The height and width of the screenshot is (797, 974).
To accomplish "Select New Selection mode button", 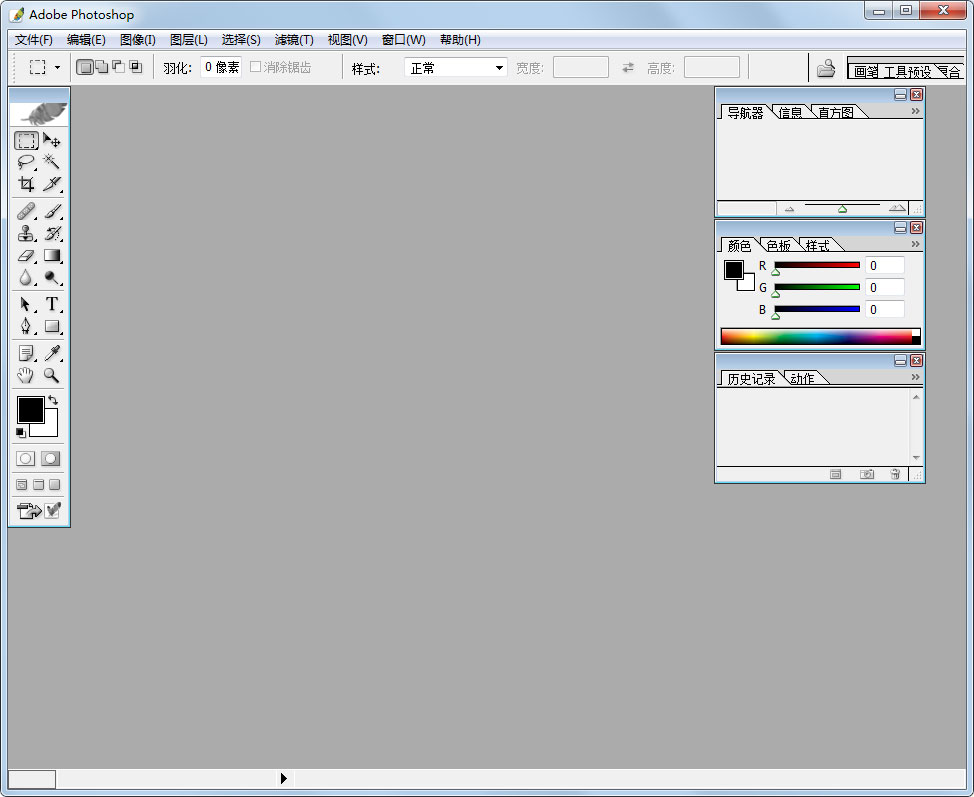I will [85, 67].
